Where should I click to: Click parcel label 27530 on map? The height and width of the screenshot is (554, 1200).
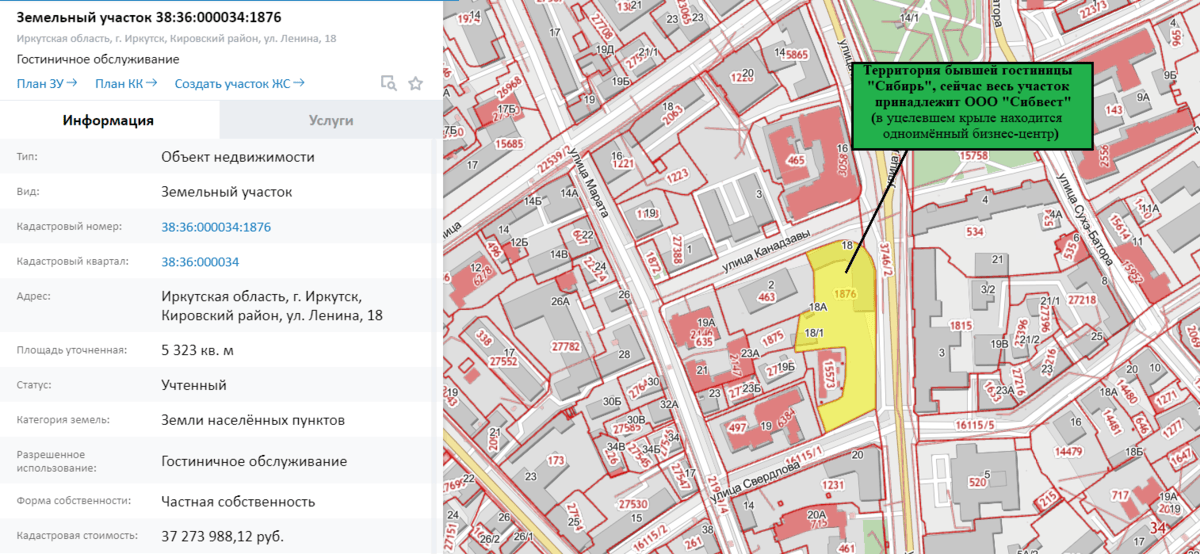click(x=633, y=503)
